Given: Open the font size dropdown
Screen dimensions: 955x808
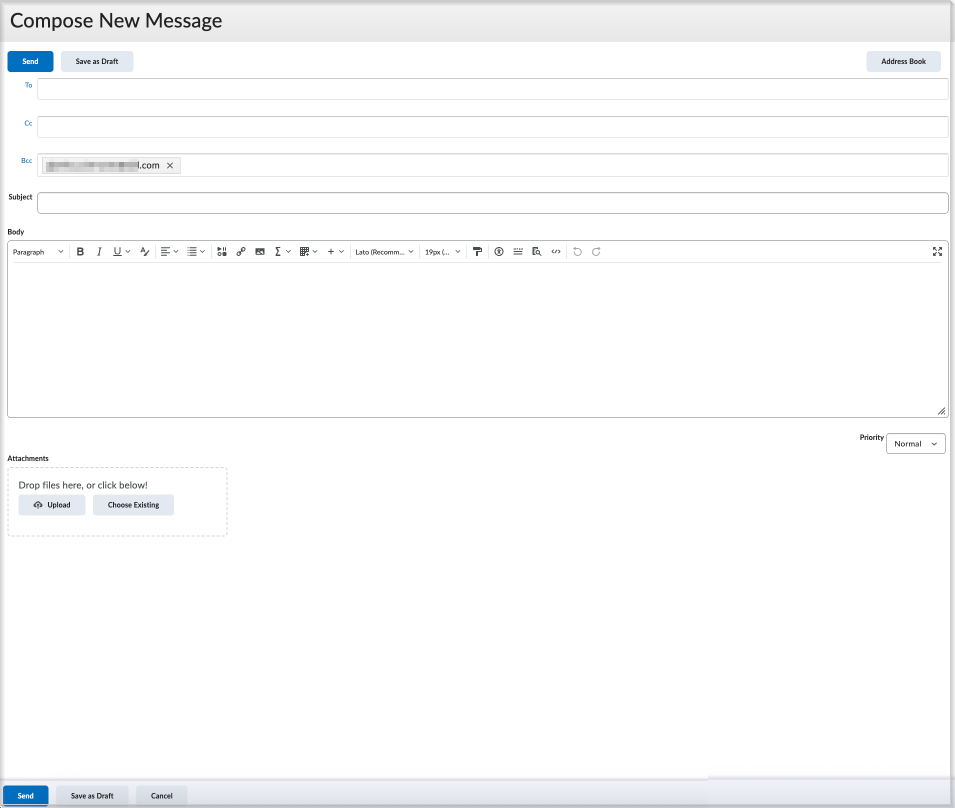Looking at the screenshot, I should pos(441,251).
